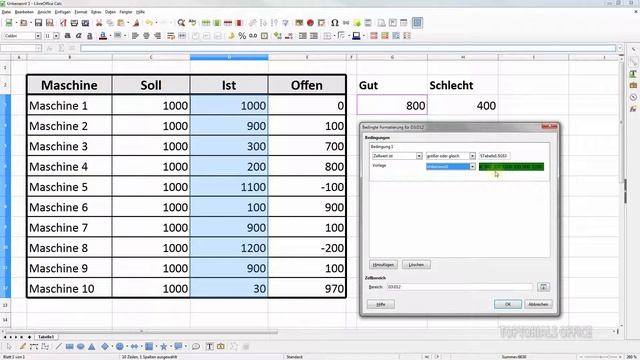Viewport: 640px width, 360px height.
Task: Open the Datei menu
Action: (6, 12)
